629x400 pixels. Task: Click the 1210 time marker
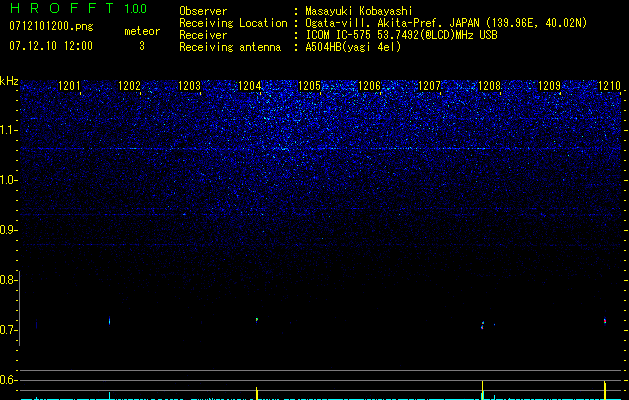(x=609, y=85)
